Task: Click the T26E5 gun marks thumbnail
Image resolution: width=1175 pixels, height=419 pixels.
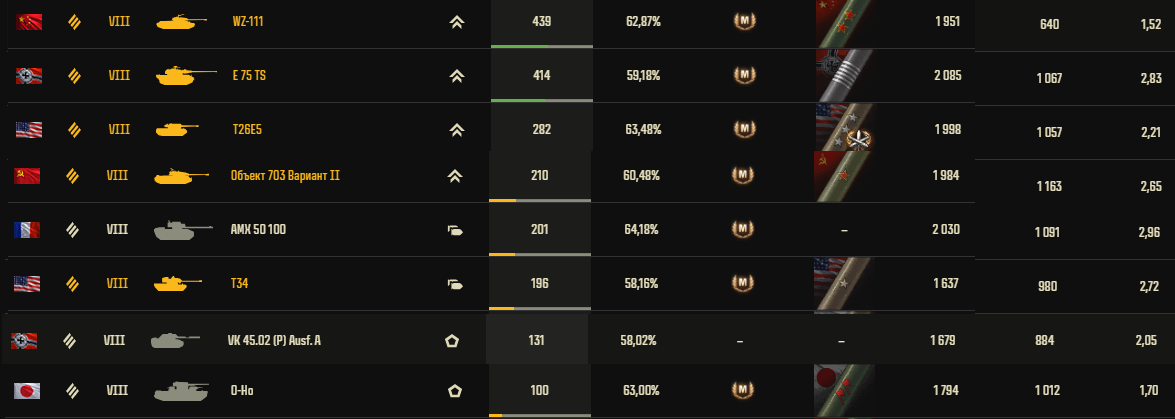Action: [x=844, y=129]
